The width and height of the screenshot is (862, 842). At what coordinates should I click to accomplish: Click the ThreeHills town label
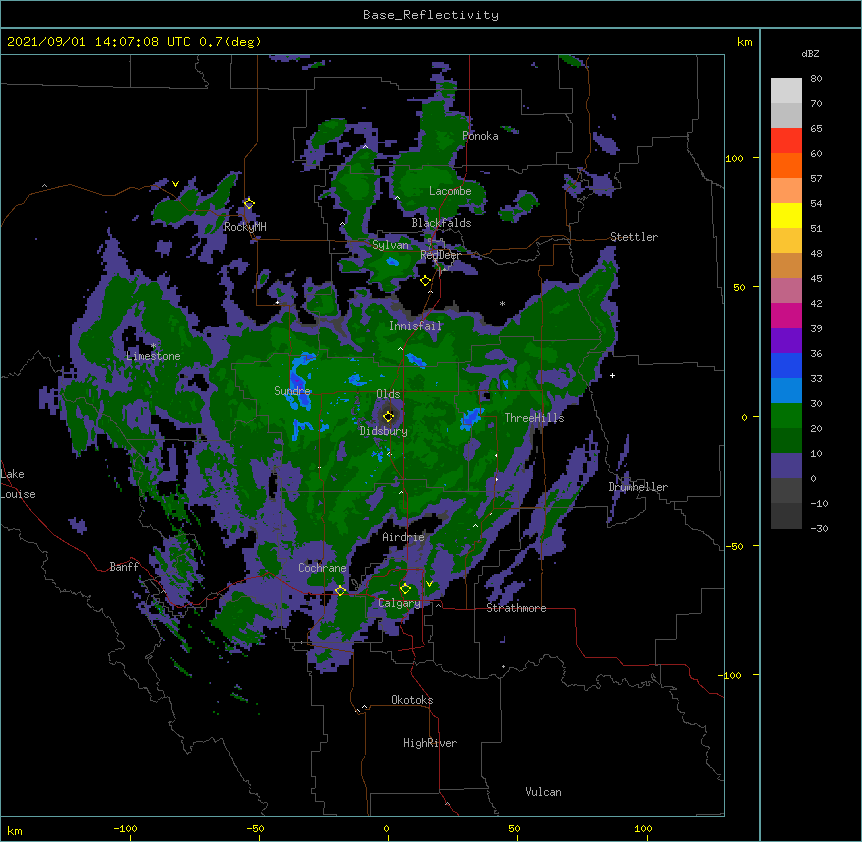click(x=534, y=418)
